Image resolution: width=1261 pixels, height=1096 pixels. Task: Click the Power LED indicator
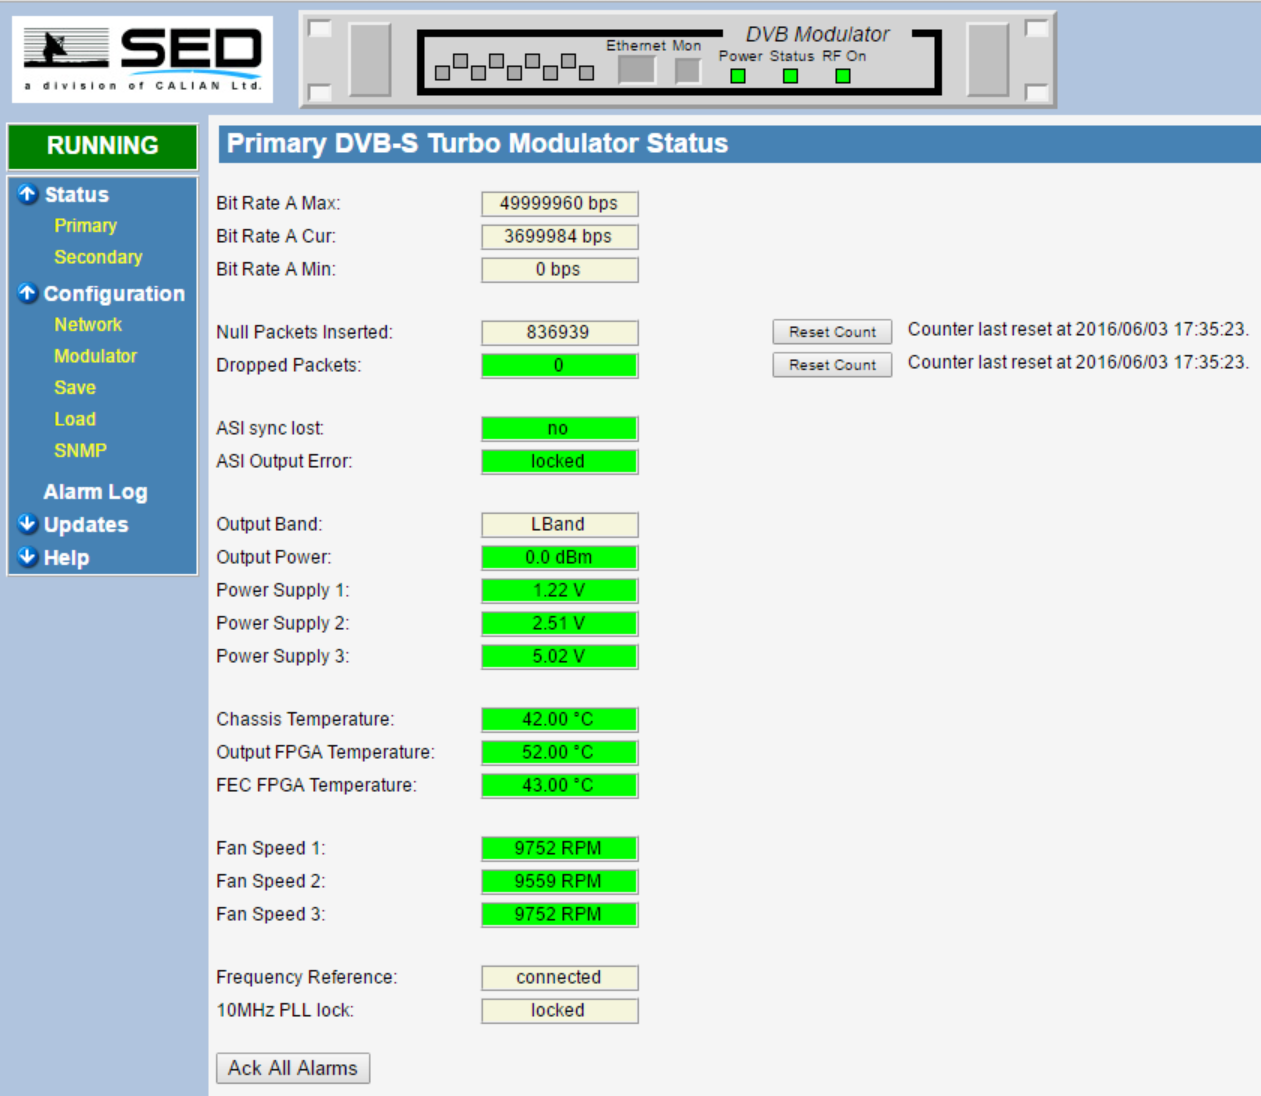(738, 76)
